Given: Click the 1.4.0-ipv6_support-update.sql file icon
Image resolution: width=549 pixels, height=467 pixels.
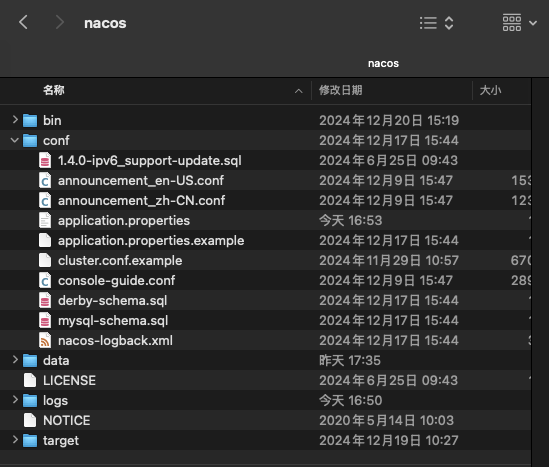Looking at the screenshot, I should tap(45, 160).
